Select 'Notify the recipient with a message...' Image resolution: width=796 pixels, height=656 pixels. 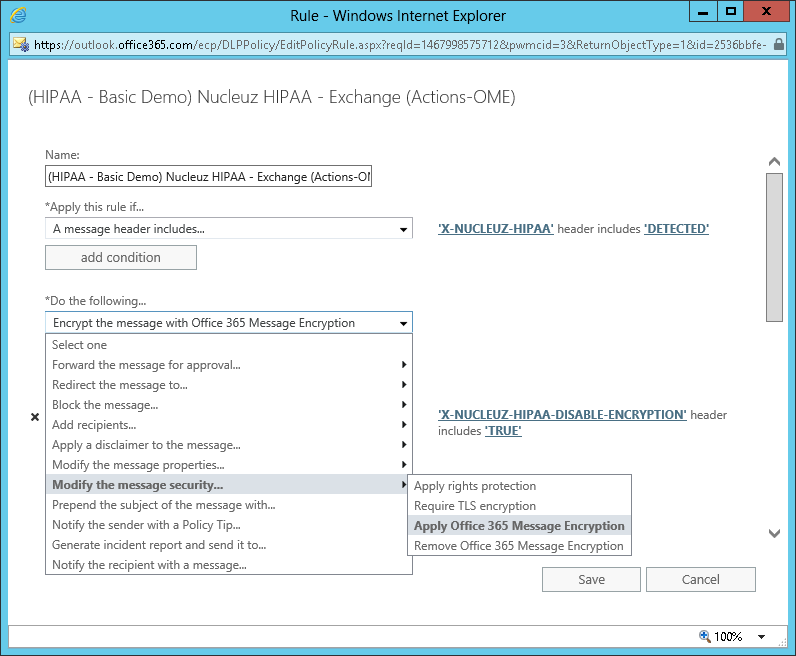click(228, 565)
